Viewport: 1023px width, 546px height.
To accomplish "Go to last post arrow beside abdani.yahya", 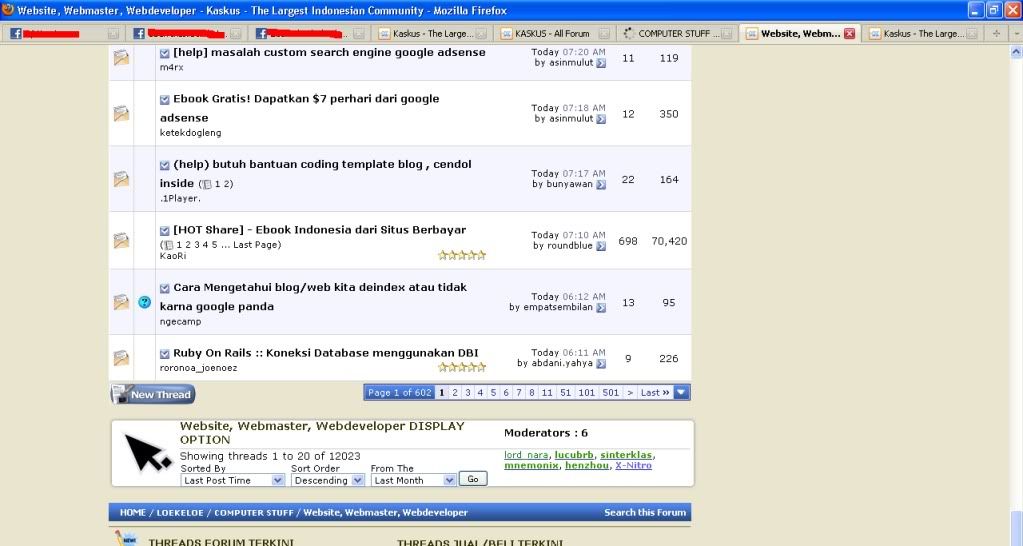I will 601,364.
